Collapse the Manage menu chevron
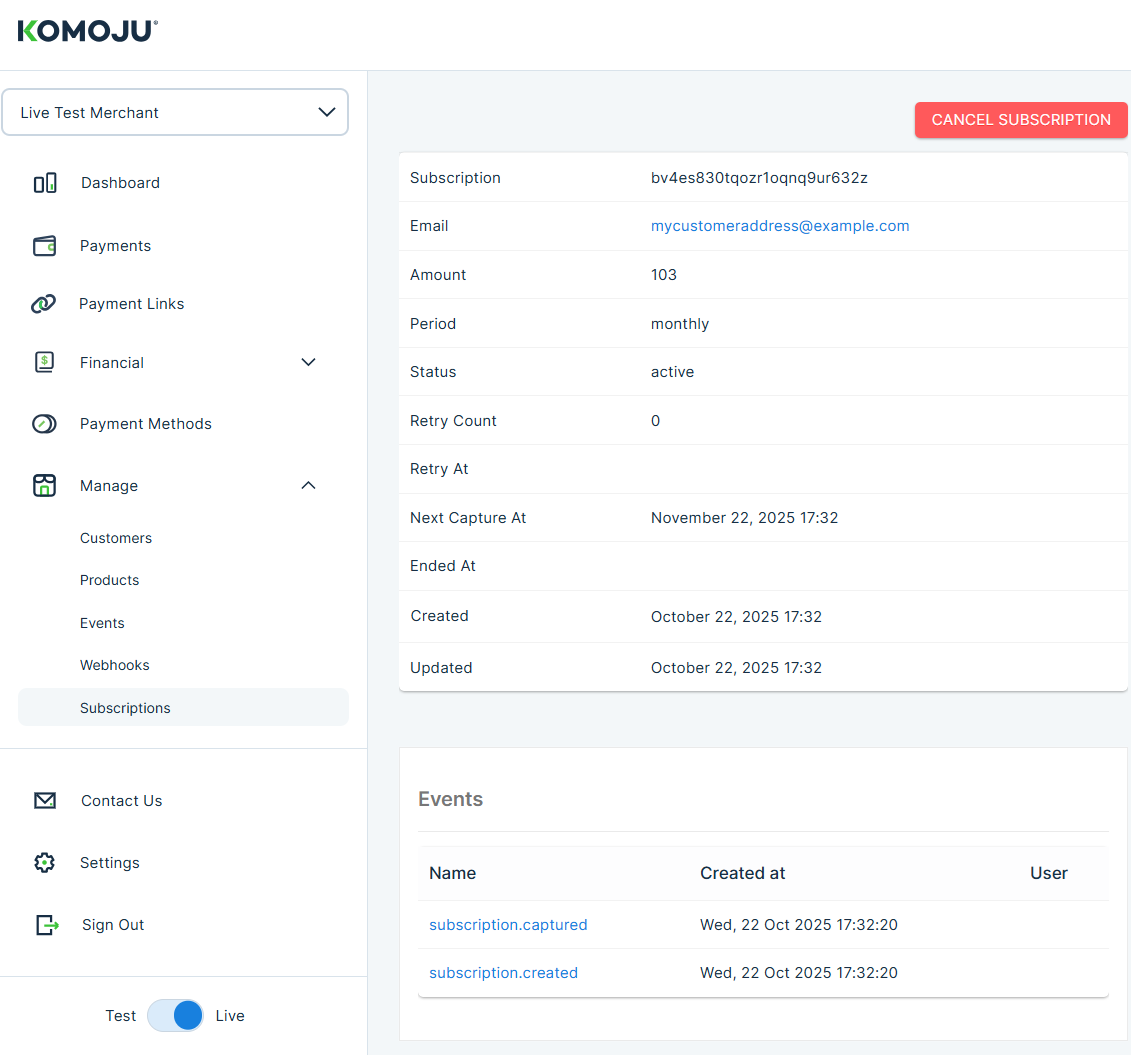 309,485
